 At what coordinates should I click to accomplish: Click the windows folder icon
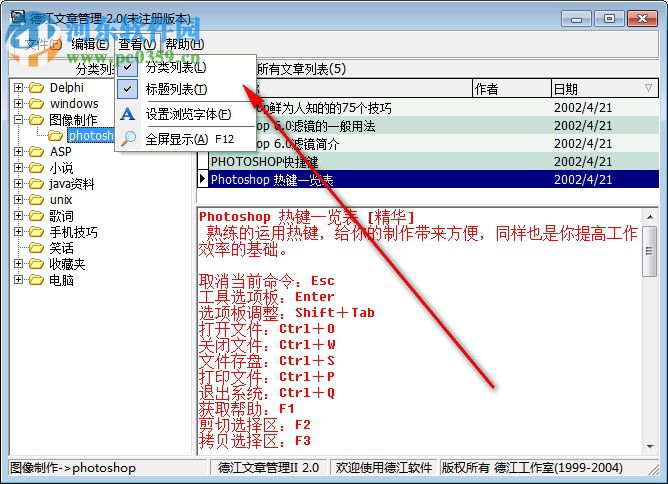tap(37, 104)
